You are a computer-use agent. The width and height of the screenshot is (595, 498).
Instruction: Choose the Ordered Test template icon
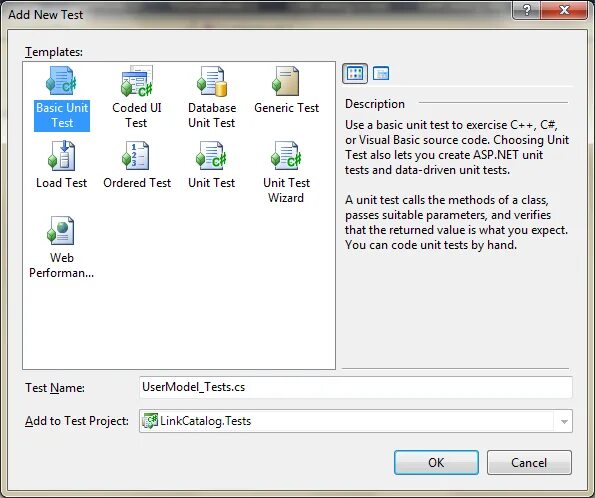click(135, 155)
